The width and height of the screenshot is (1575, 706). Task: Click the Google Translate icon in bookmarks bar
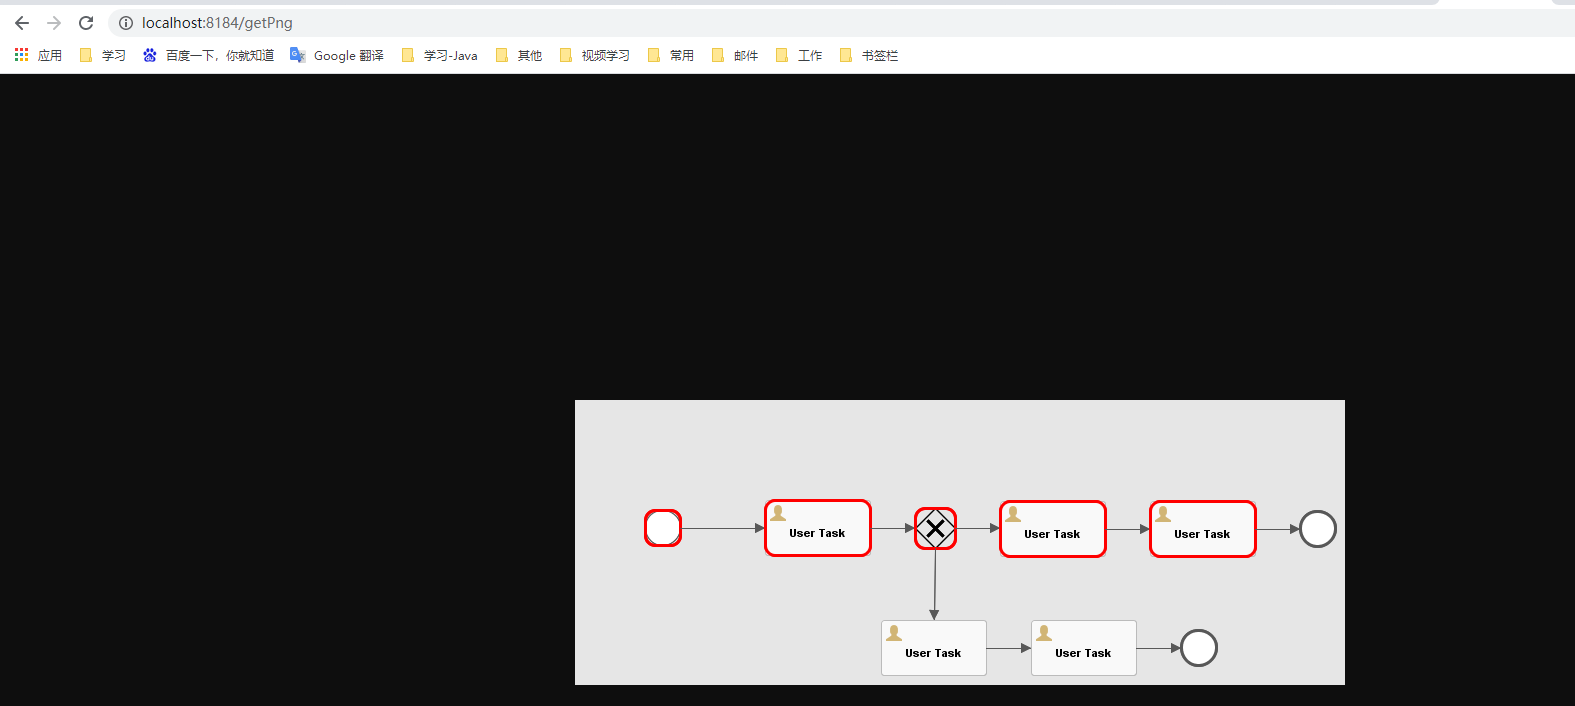pyautogui.click(x=298, y=55)
